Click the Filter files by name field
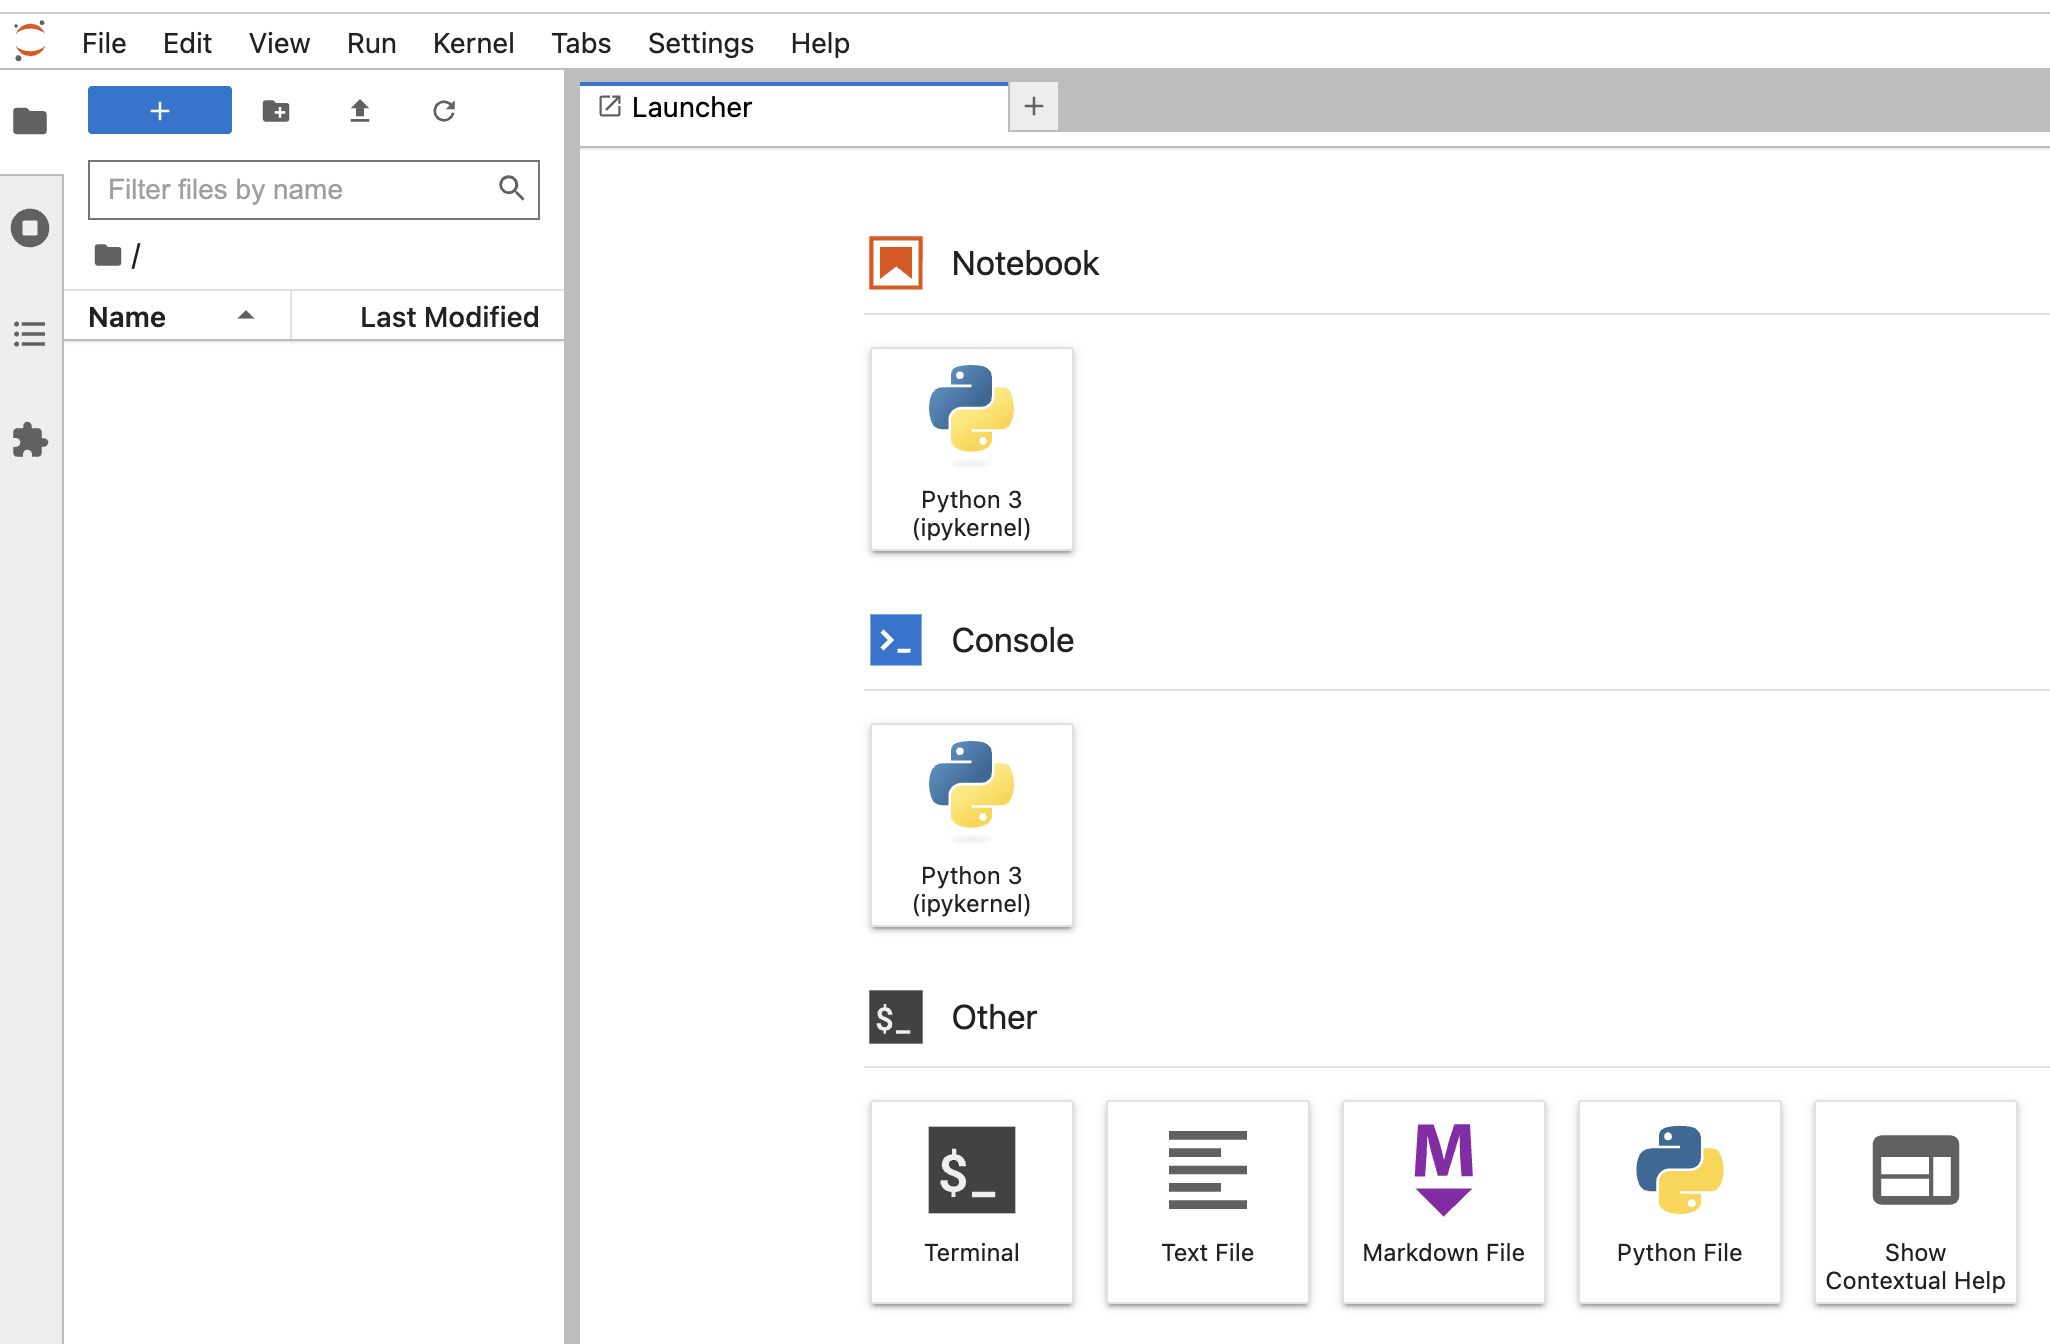This screenshot has height=1344, width=2050. point(295,190)
